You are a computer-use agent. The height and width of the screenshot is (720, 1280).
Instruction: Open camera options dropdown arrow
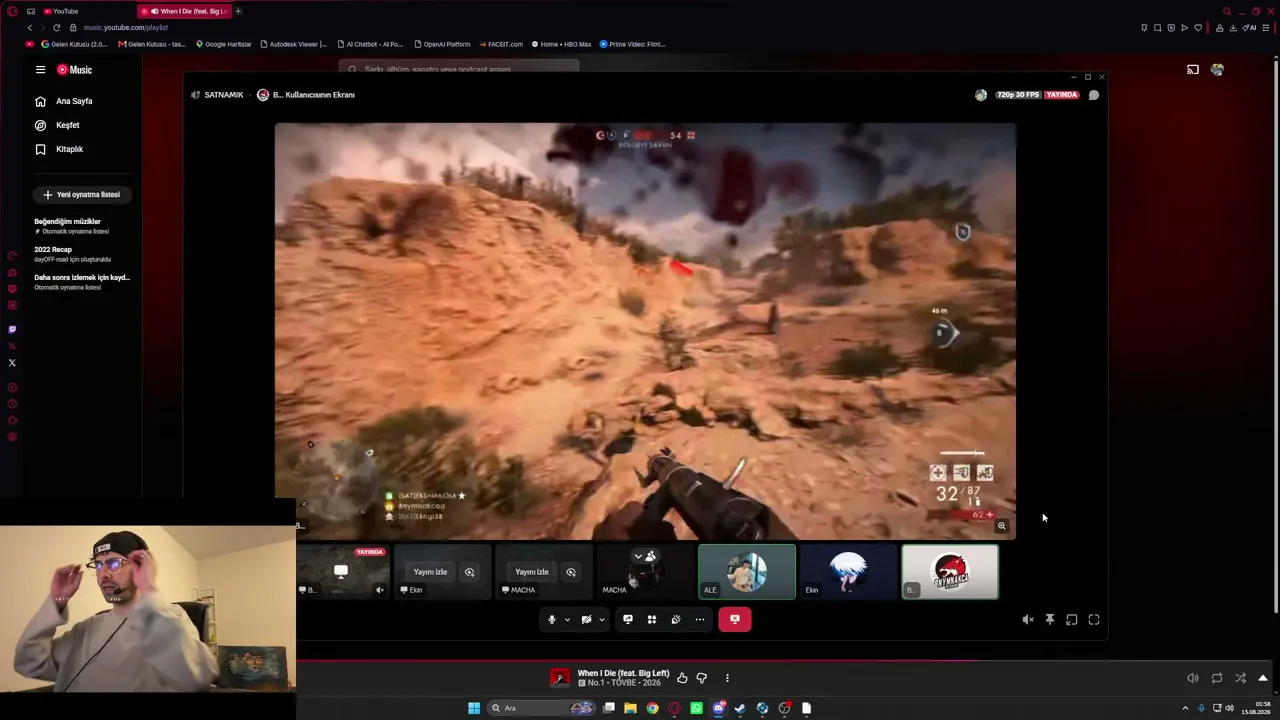[x=601, y=619]
